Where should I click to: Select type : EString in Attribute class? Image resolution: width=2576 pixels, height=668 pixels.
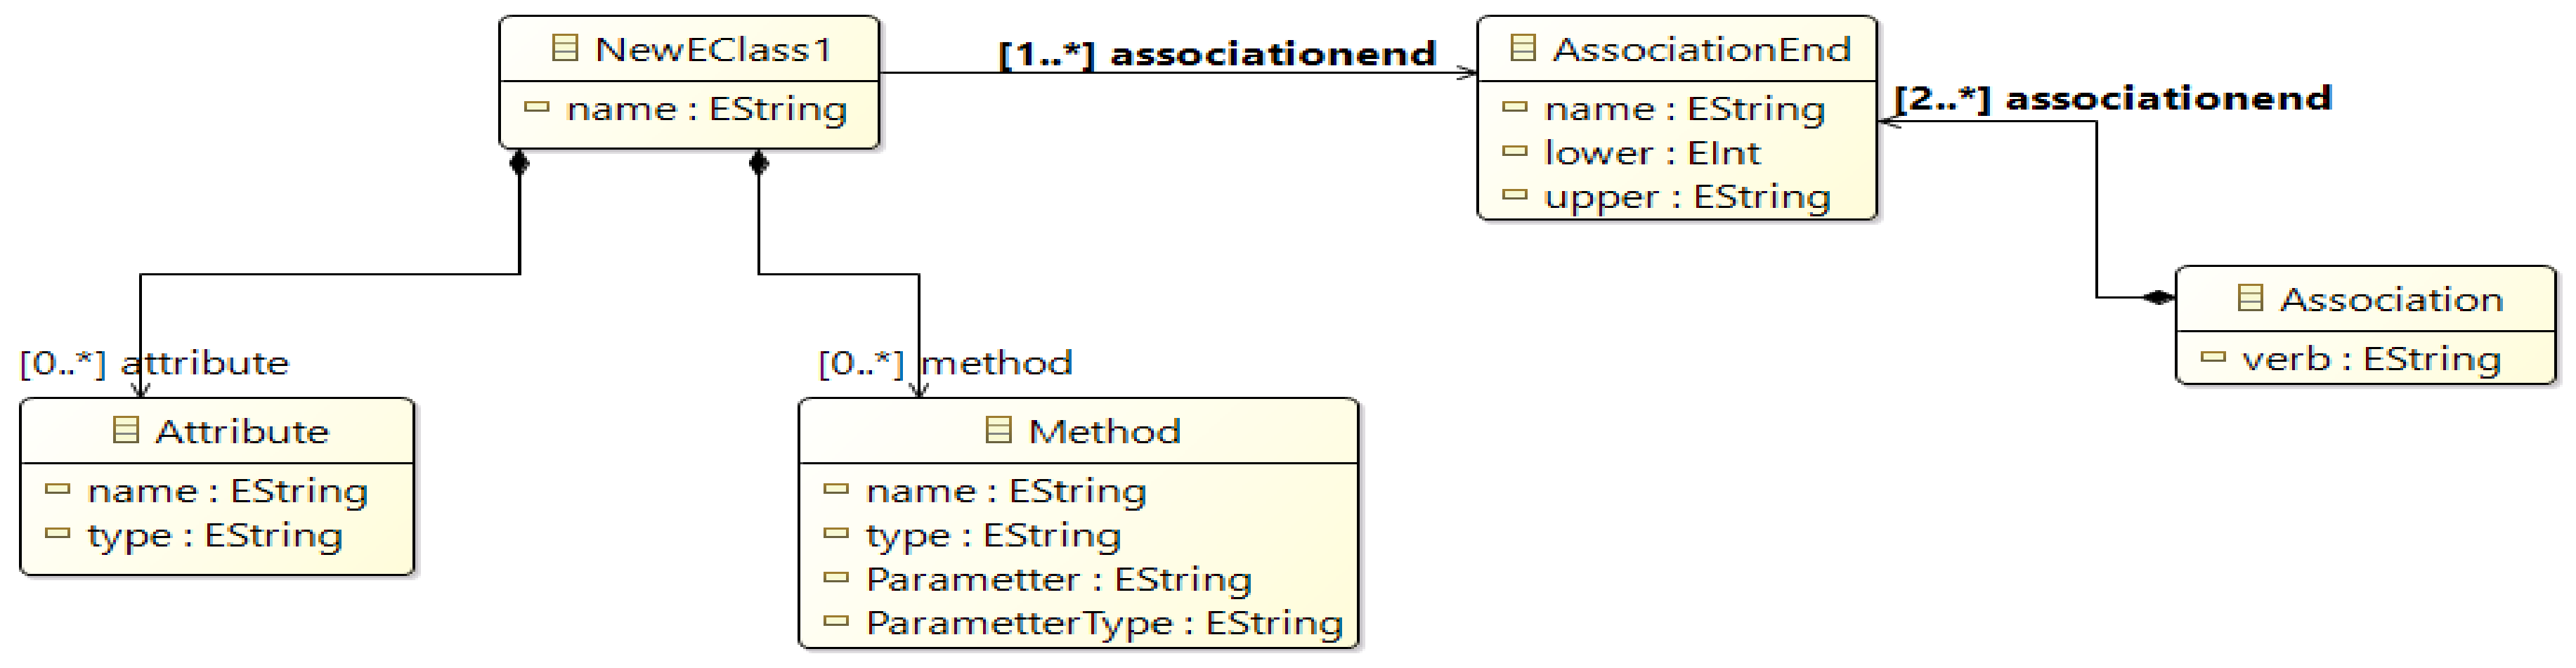215,535
